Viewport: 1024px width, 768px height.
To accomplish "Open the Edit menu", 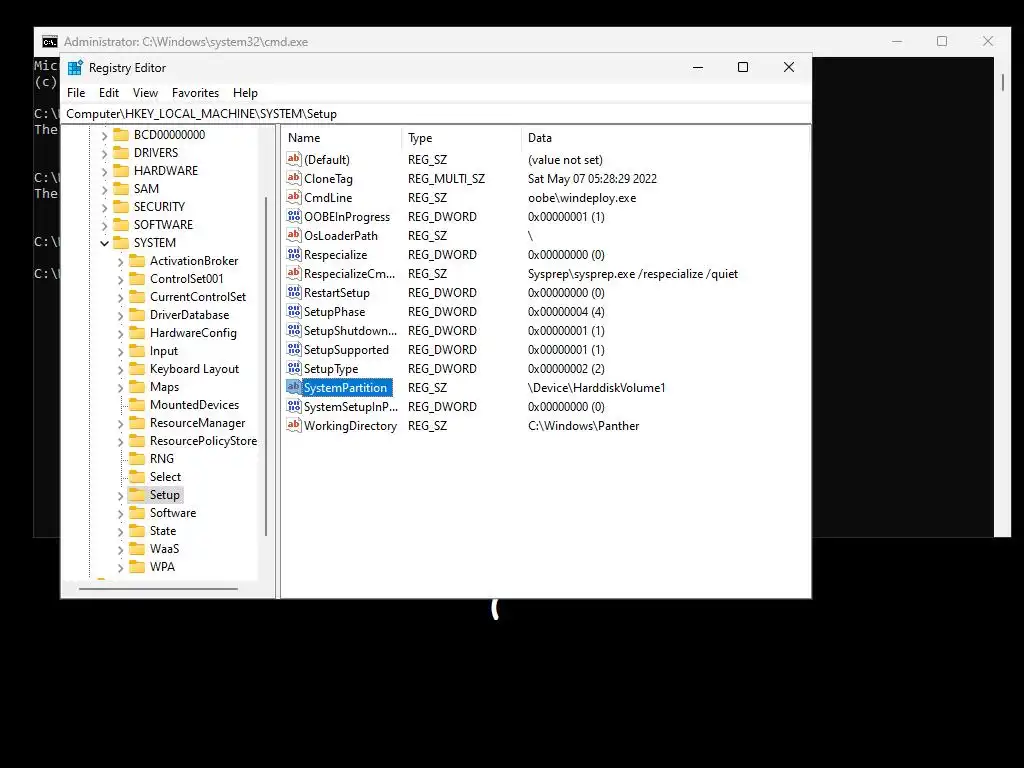I will pos(108,93).
